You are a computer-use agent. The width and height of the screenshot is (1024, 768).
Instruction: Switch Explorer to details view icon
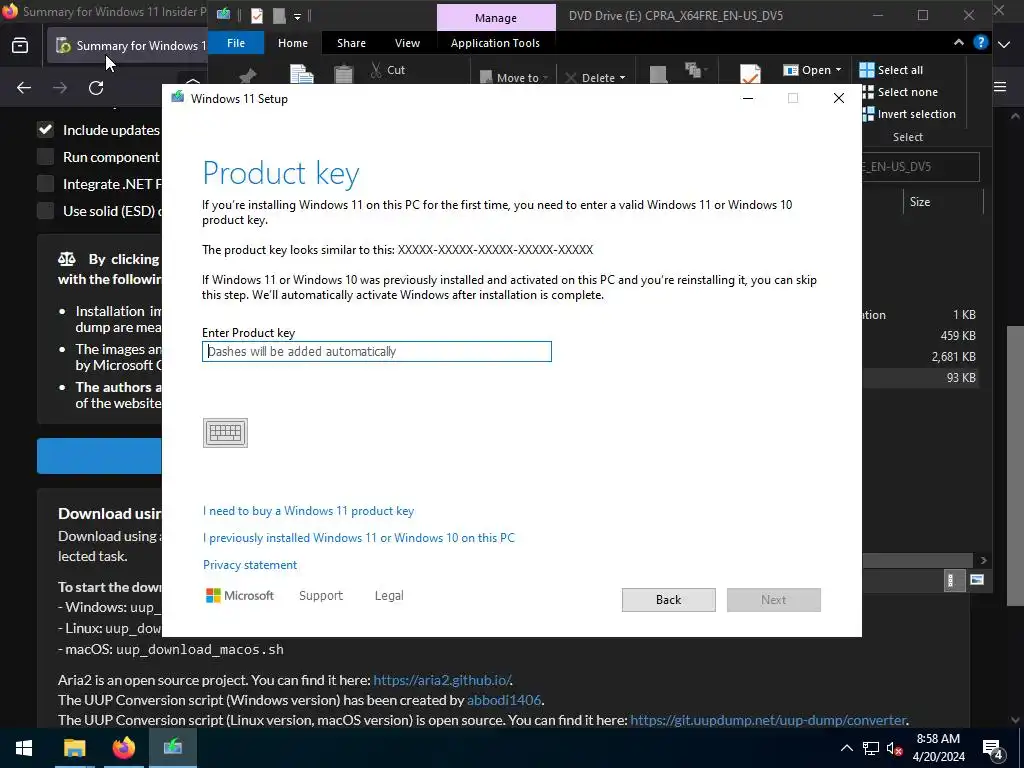point(953,580)
